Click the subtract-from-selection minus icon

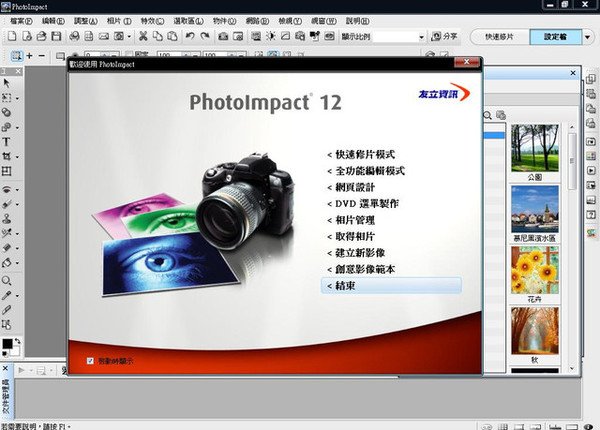42,56
